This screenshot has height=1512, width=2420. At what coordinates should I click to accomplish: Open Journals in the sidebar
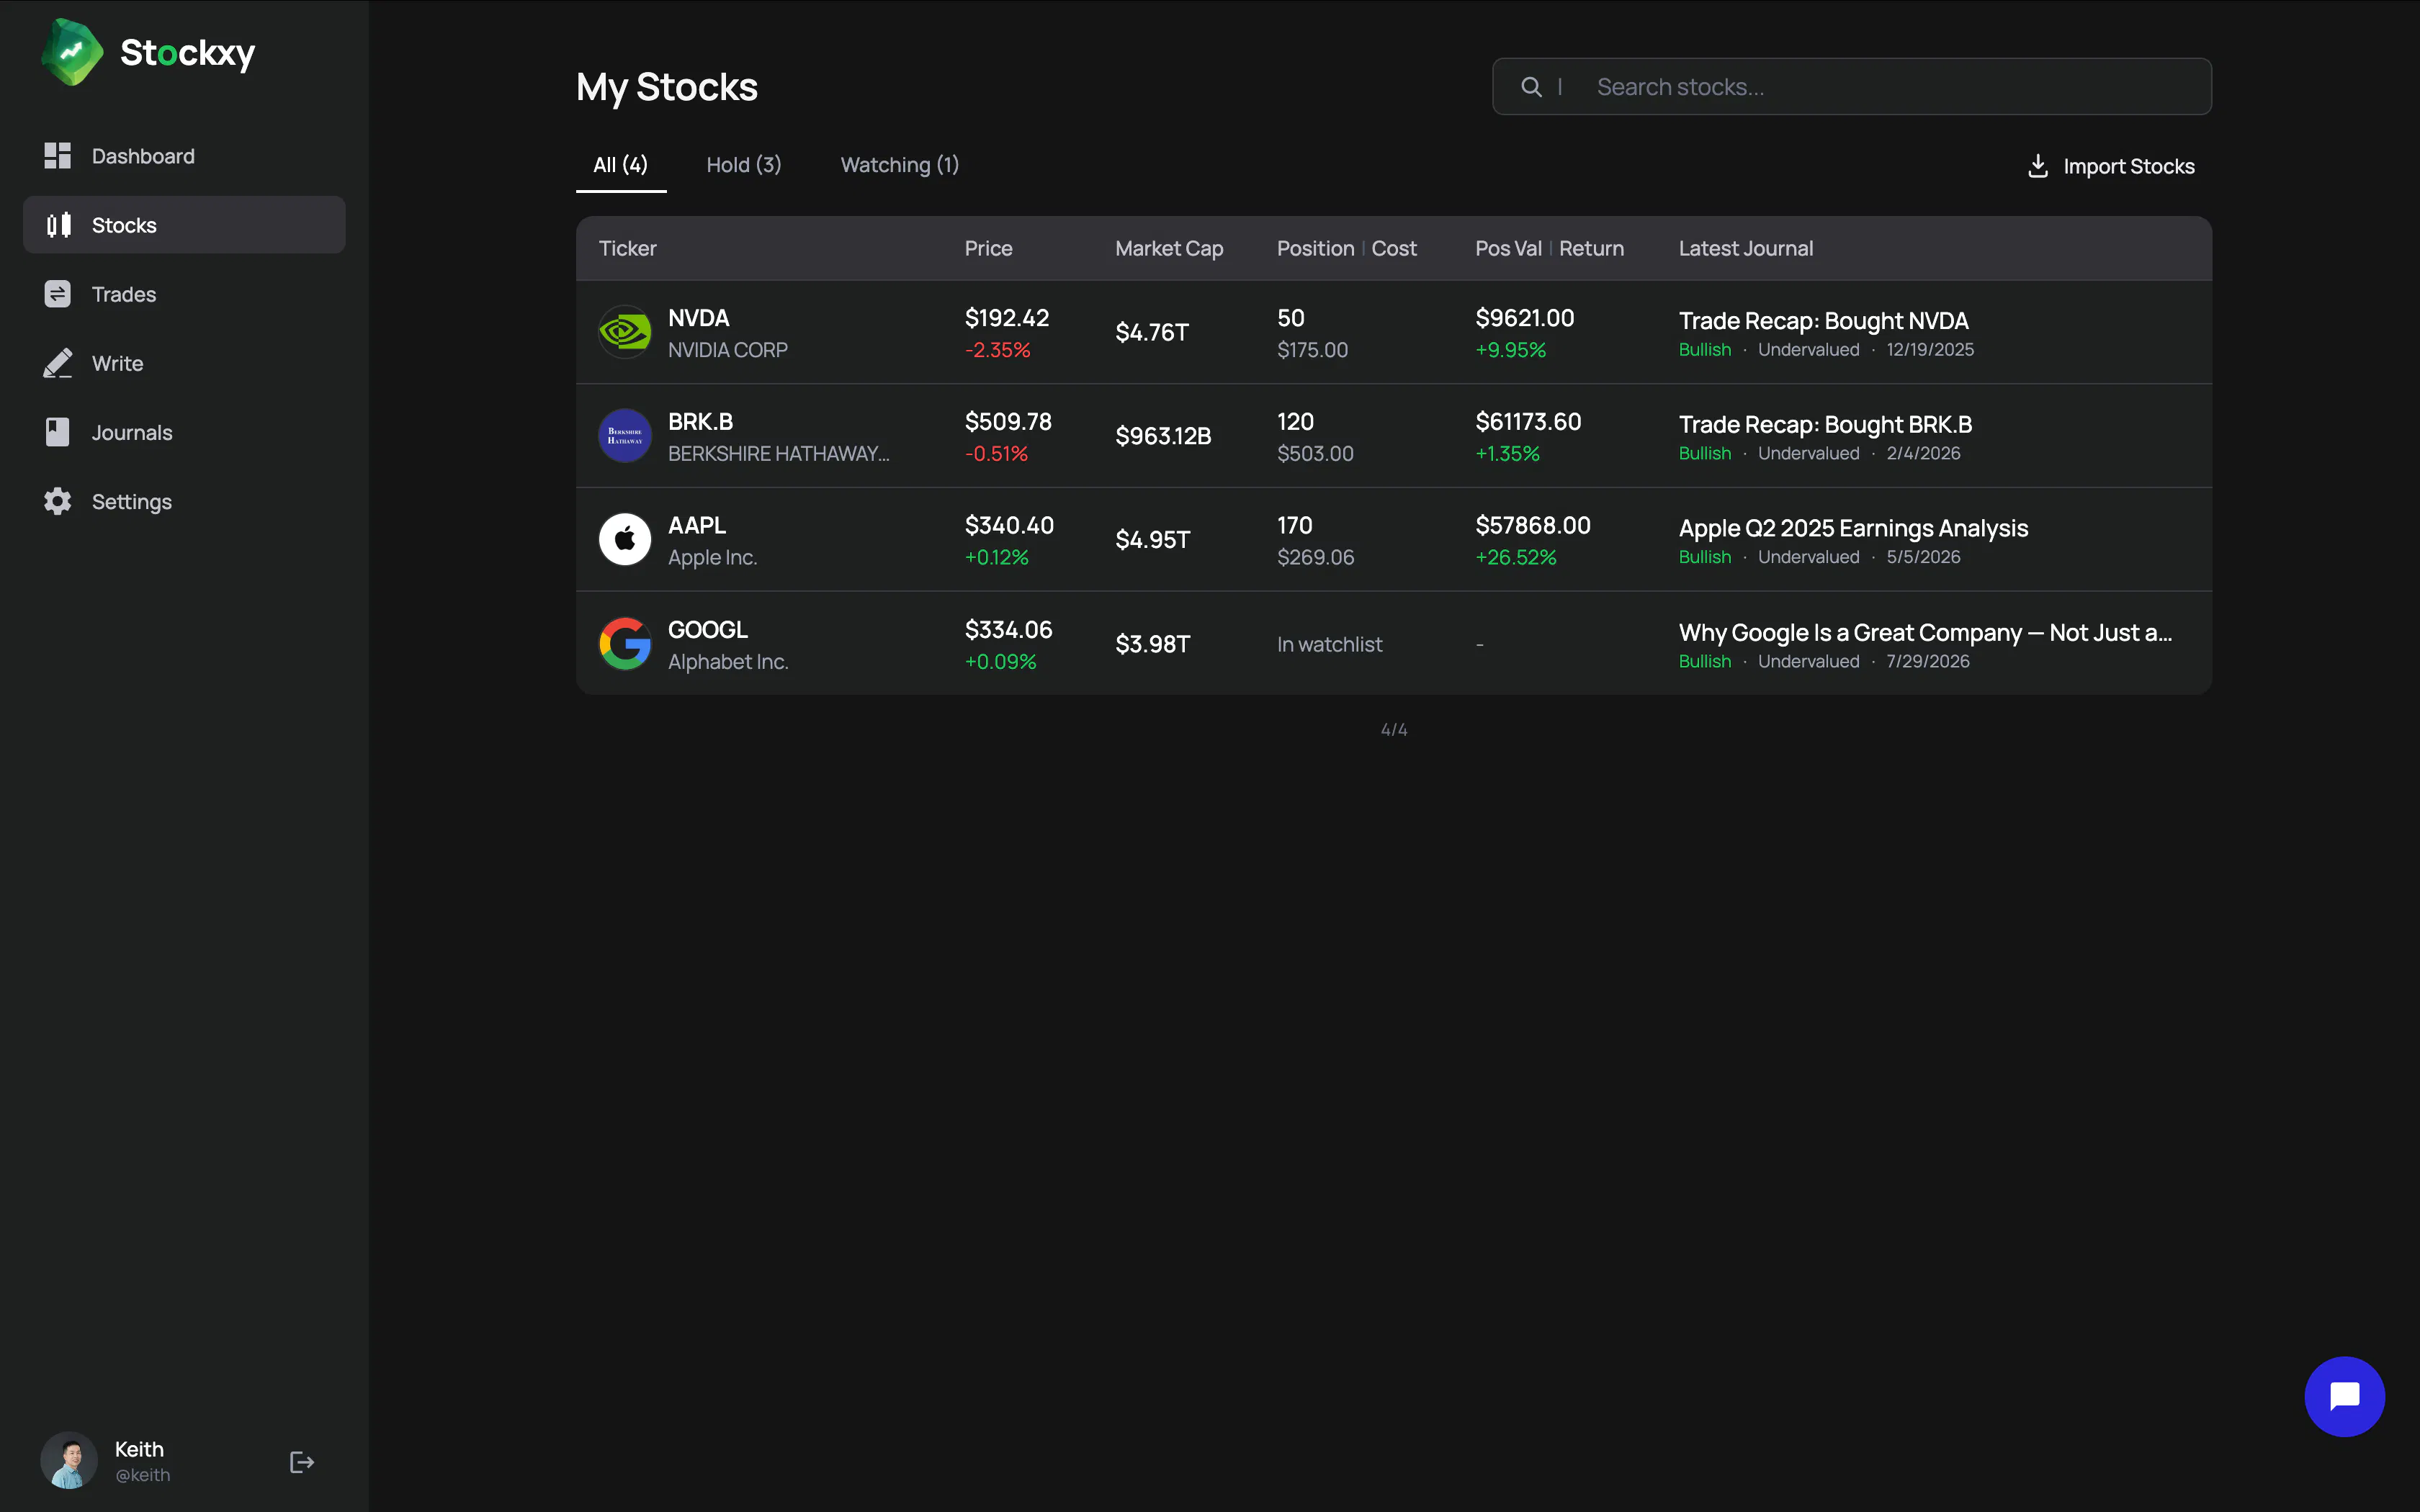(x=184, y=432)
